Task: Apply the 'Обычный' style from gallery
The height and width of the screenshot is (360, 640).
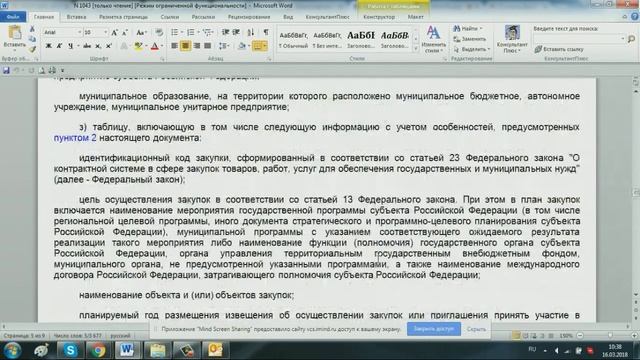Action: [293, 40]
